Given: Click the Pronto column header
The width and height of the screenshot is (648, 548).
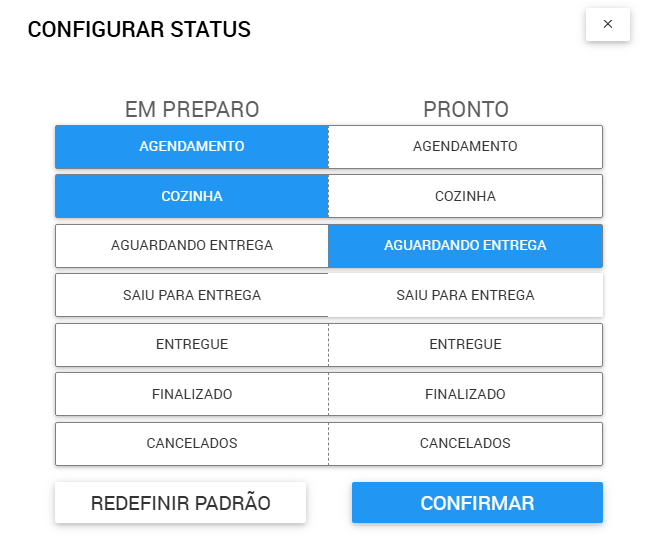Looking at the screenshot, I should point(466,109).
